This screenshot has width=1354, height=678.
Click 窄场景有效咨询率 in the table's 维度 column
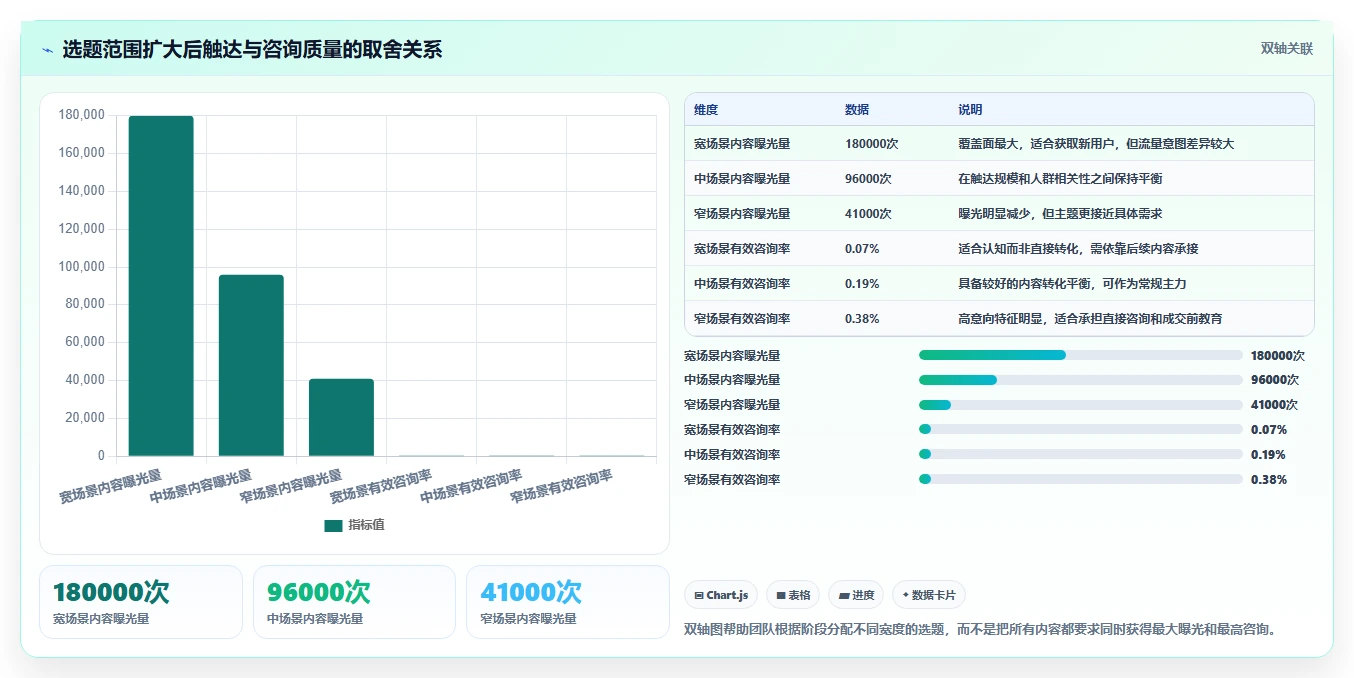pyautogui.click(x=742, y=319)
